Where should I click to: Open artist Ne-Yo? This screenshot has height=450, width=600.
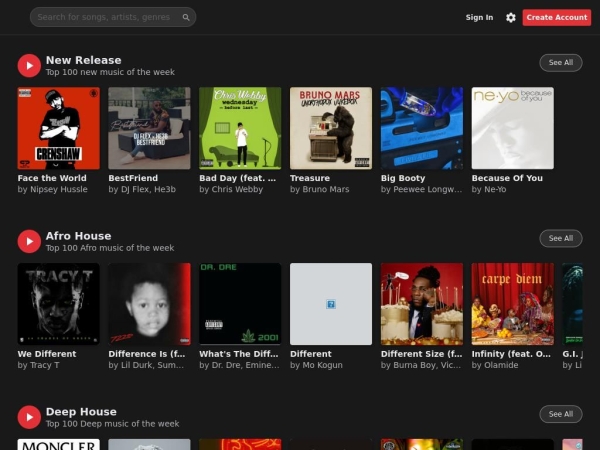click(489, 189)
